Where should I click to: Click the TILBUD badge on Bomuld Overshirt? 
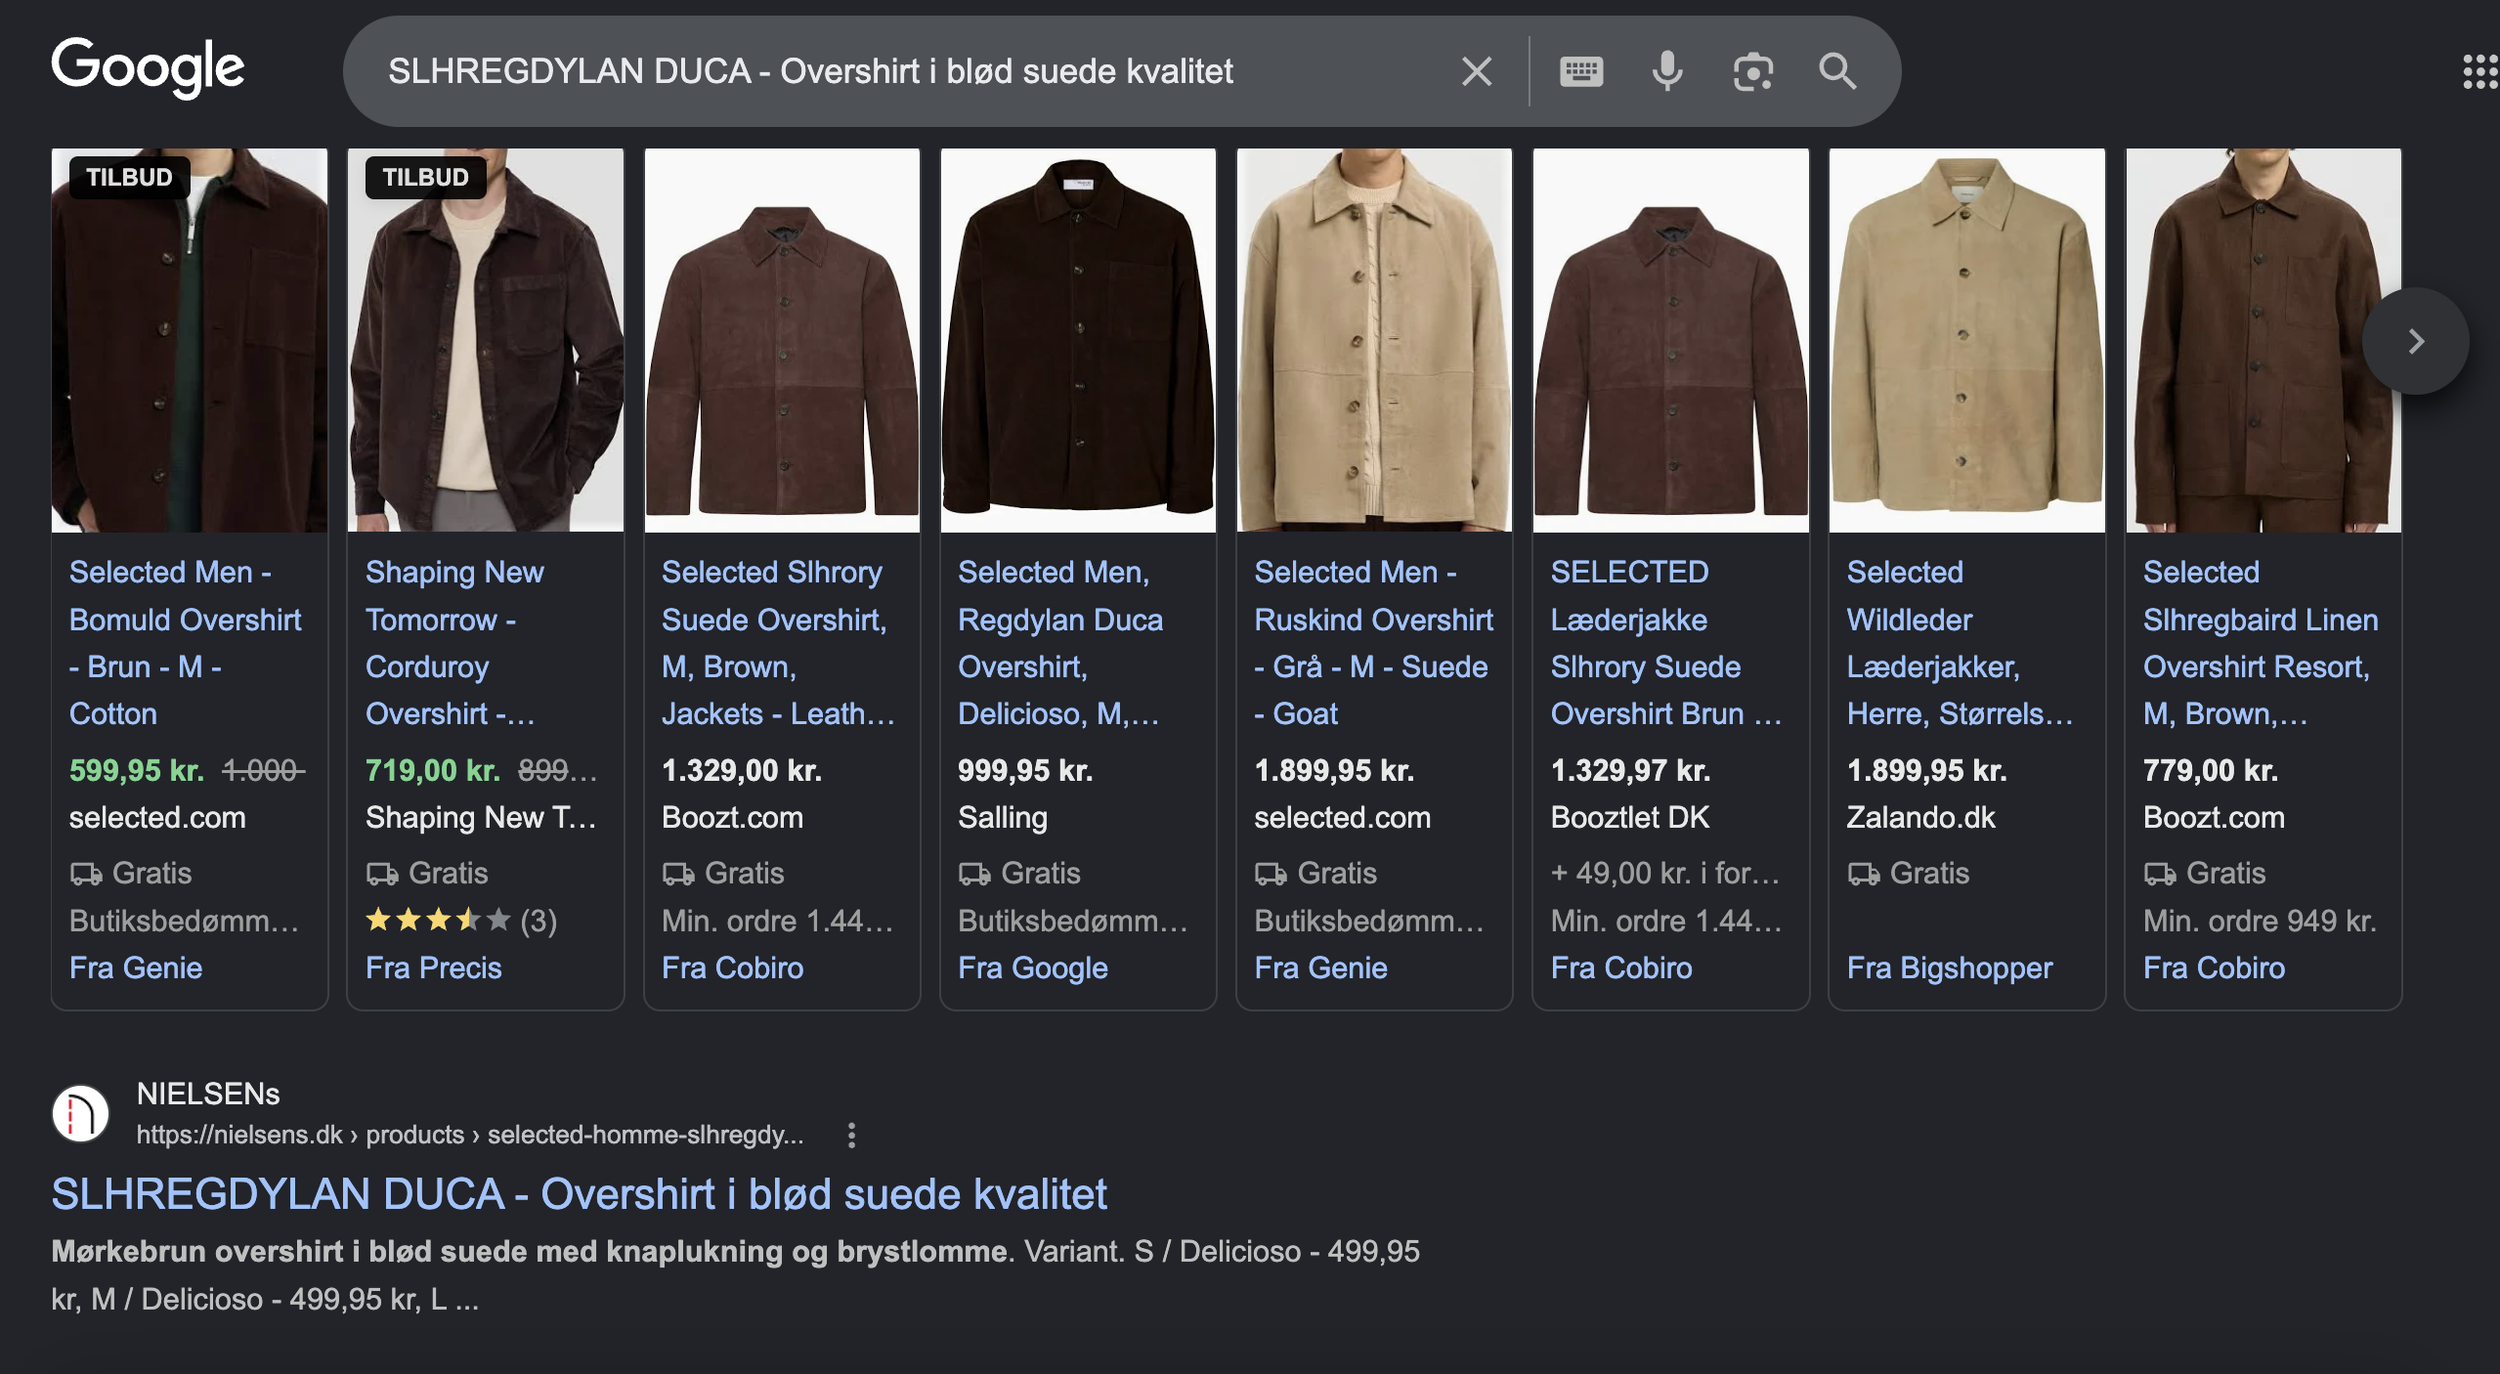[x=129, y=177]
